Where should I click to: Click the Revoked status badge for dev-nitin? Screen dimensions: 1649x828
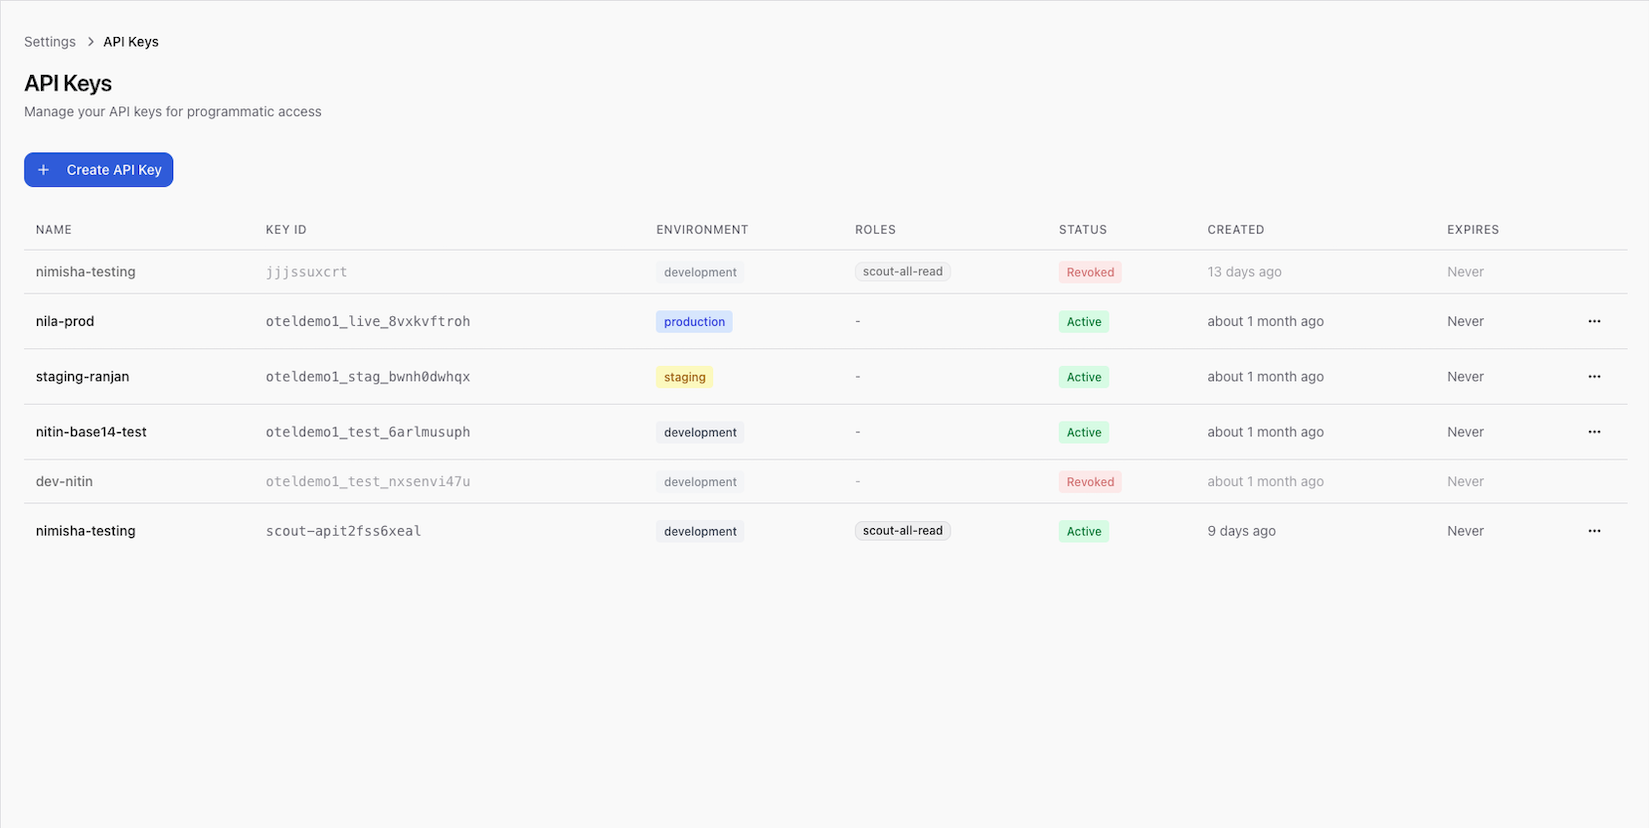pyautogui.click(x=1089, y=481)
